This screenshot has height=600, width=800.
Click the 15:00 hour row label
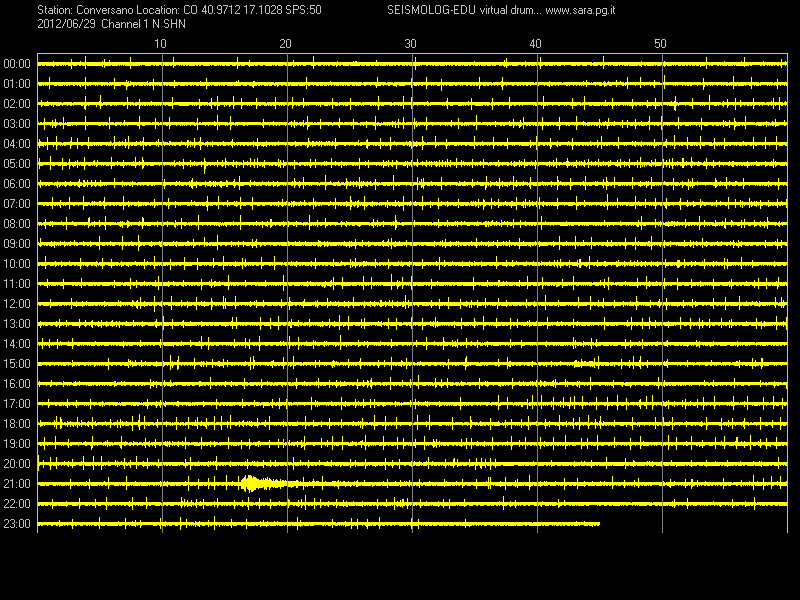coord(17,364)
